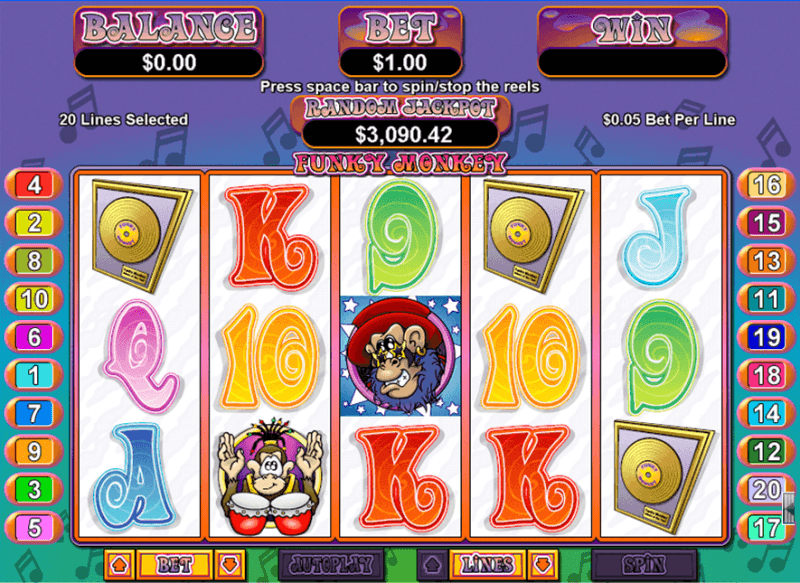Screen dimensions: 800x583
Task: Click gold record on first reel
Action: [x=141, y=236]
